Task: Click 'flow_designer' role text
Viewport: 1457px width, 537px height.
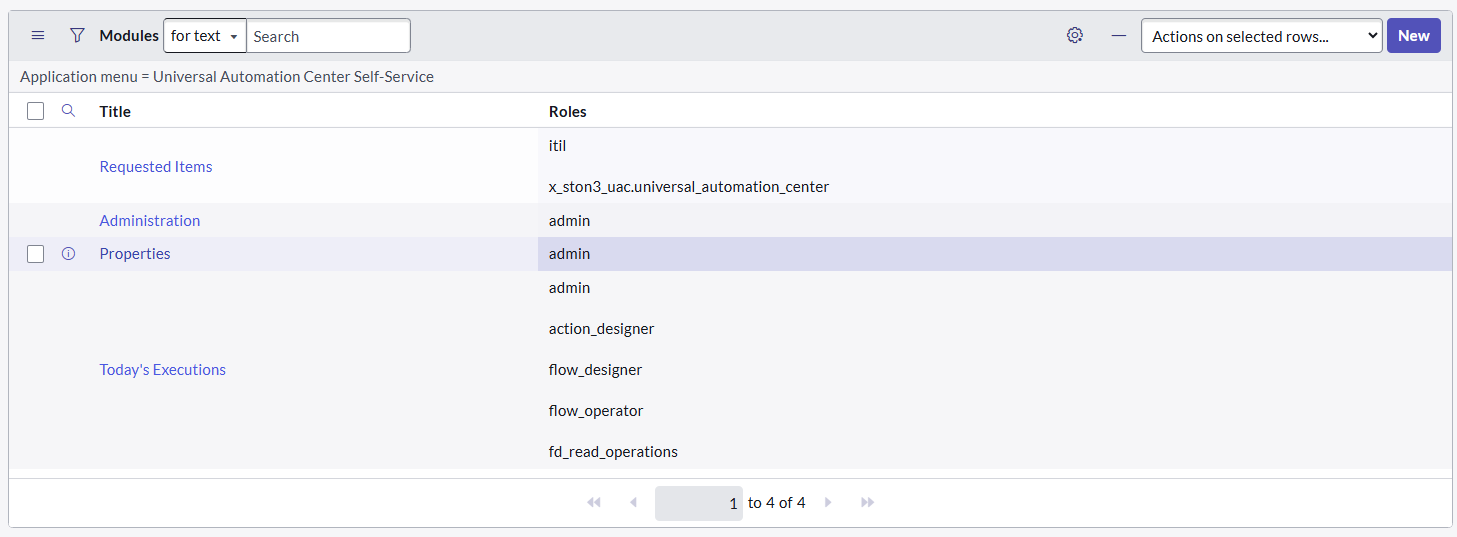Action: pyautogui.click(x=596, y=370)
